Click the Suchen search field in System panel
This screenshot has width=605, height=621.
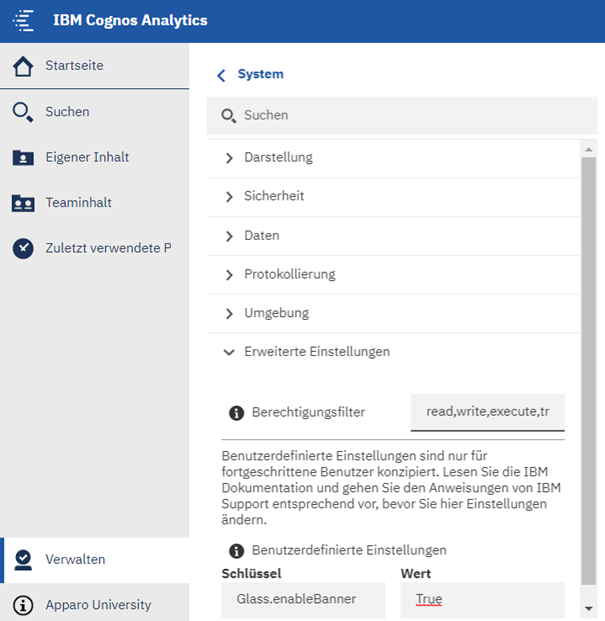pyautogui.click(x=400, y=116)
